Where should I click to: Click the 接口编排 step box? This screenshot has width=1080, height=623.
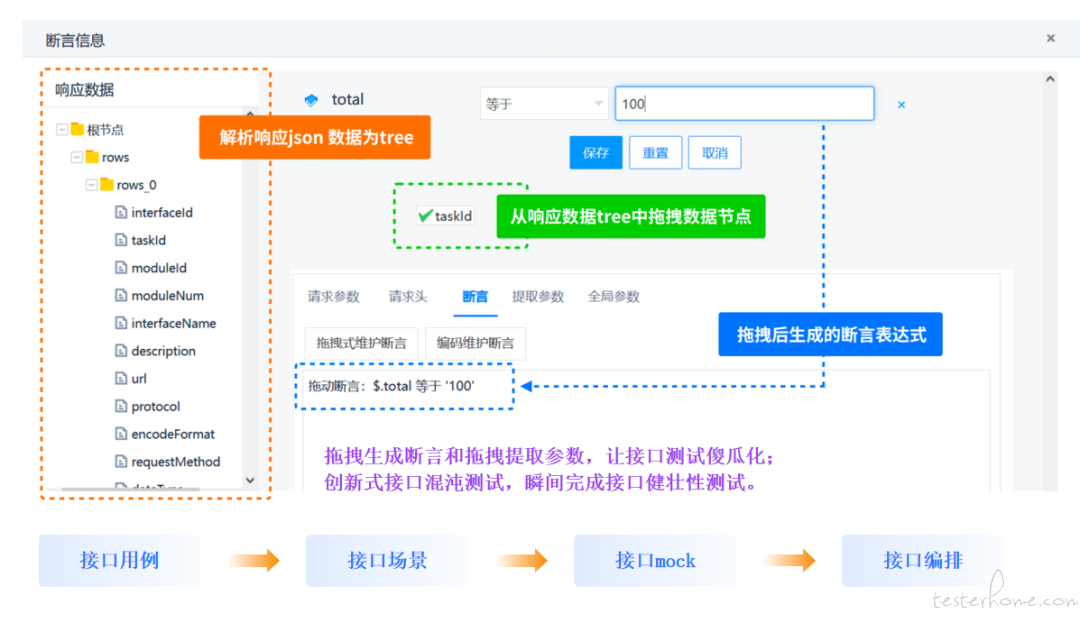click(x=923, y=560)
